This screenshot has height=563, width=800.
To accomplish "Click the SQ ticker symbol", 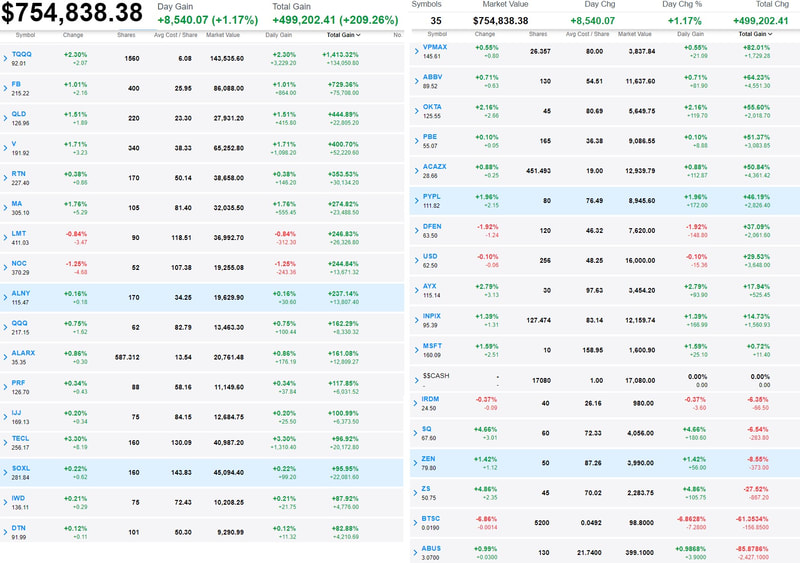I will tap(427, 429).
